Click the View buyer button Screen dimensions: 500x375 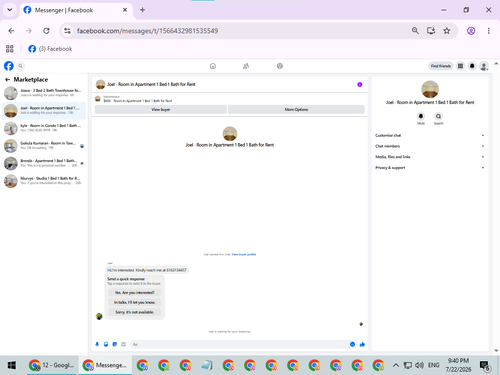[x=161, y=109]
